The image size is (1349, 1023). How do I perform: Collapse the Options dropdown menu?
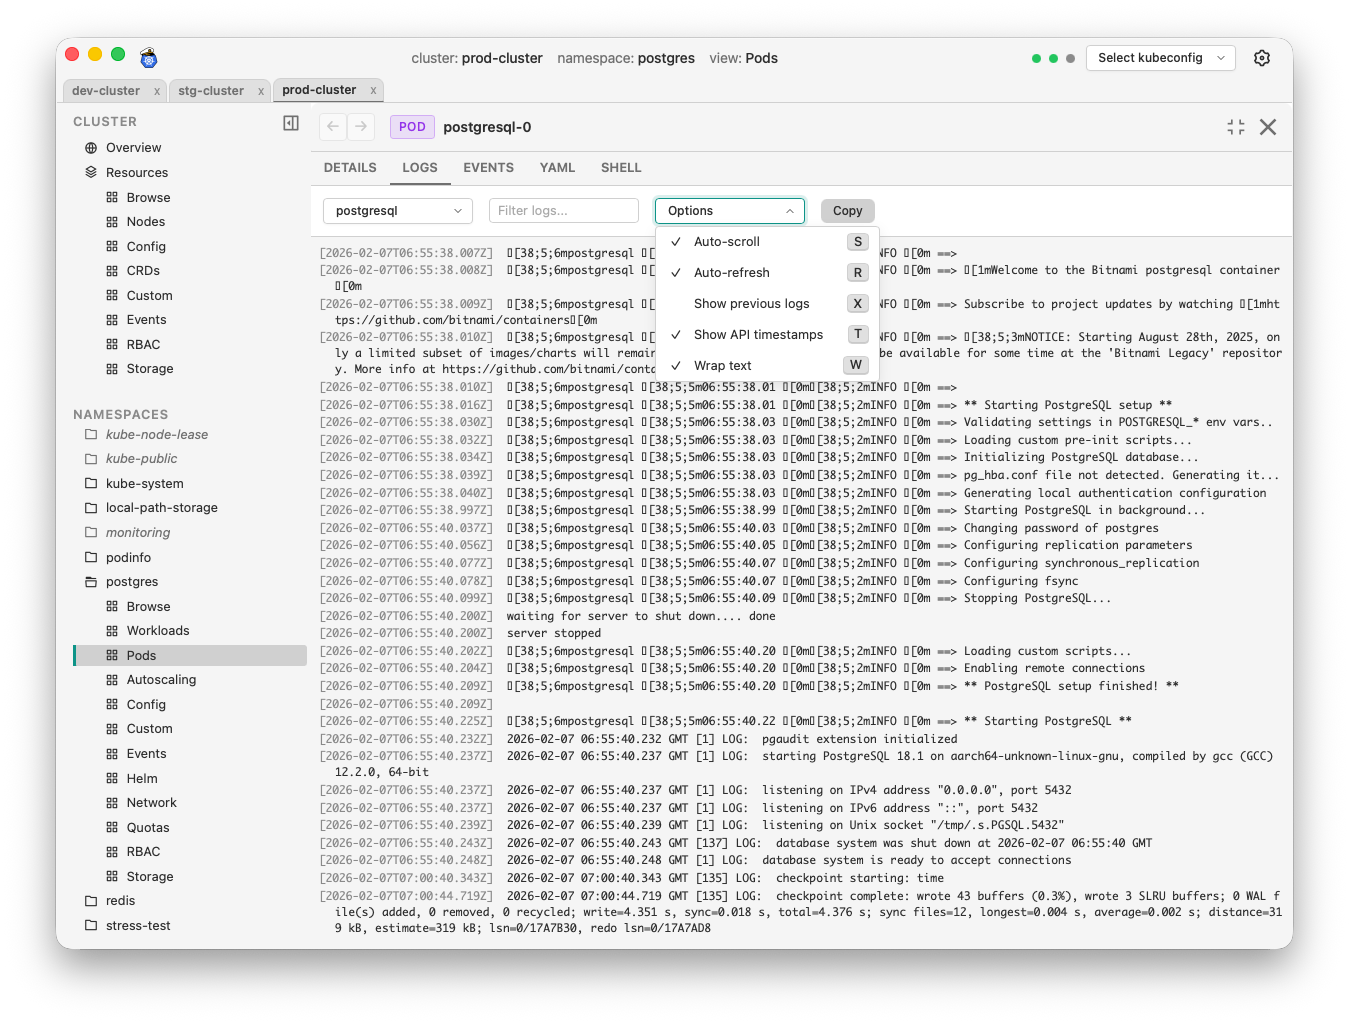click(x=729, y=210)
